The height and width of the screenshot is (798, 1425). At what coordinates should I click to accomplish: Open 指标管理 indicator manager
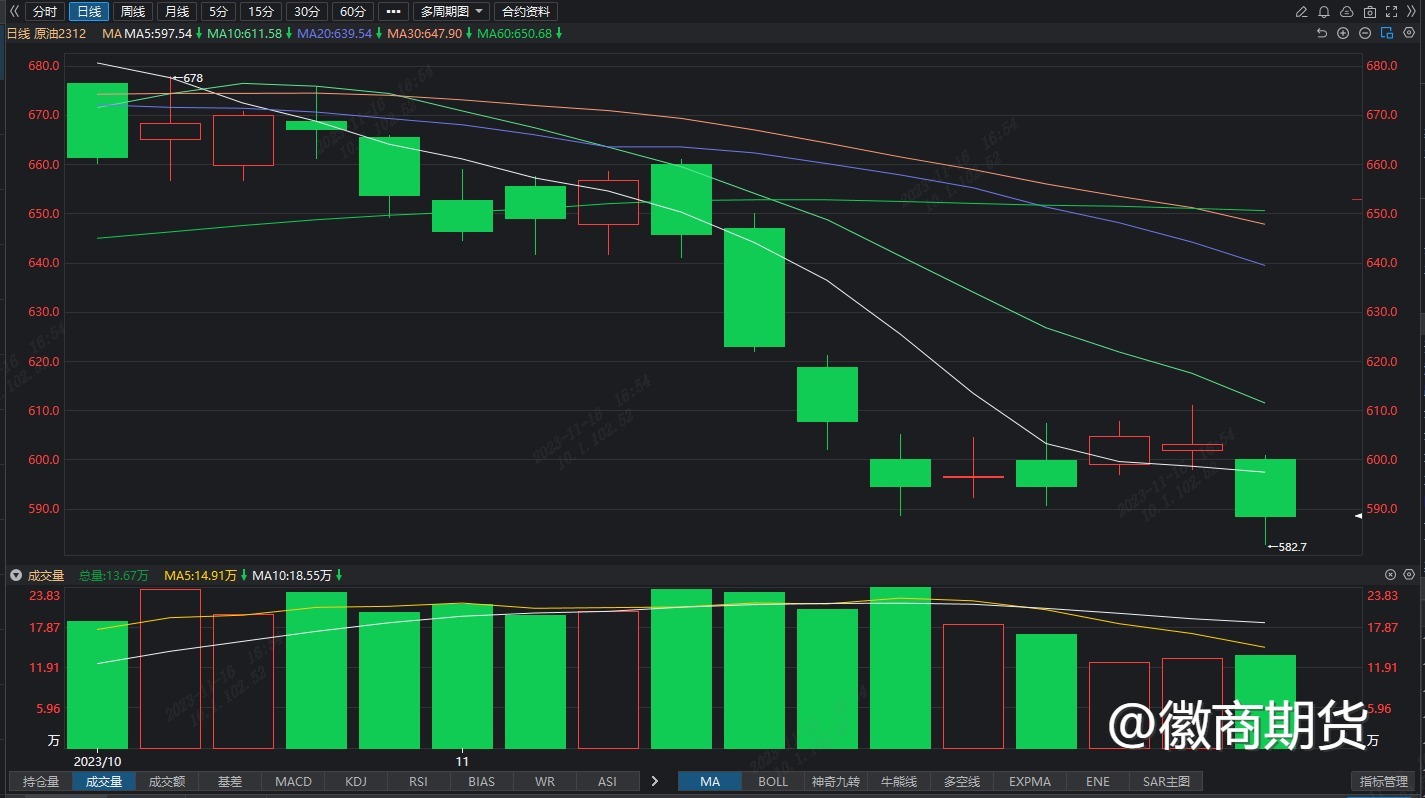click(1384, 781)
